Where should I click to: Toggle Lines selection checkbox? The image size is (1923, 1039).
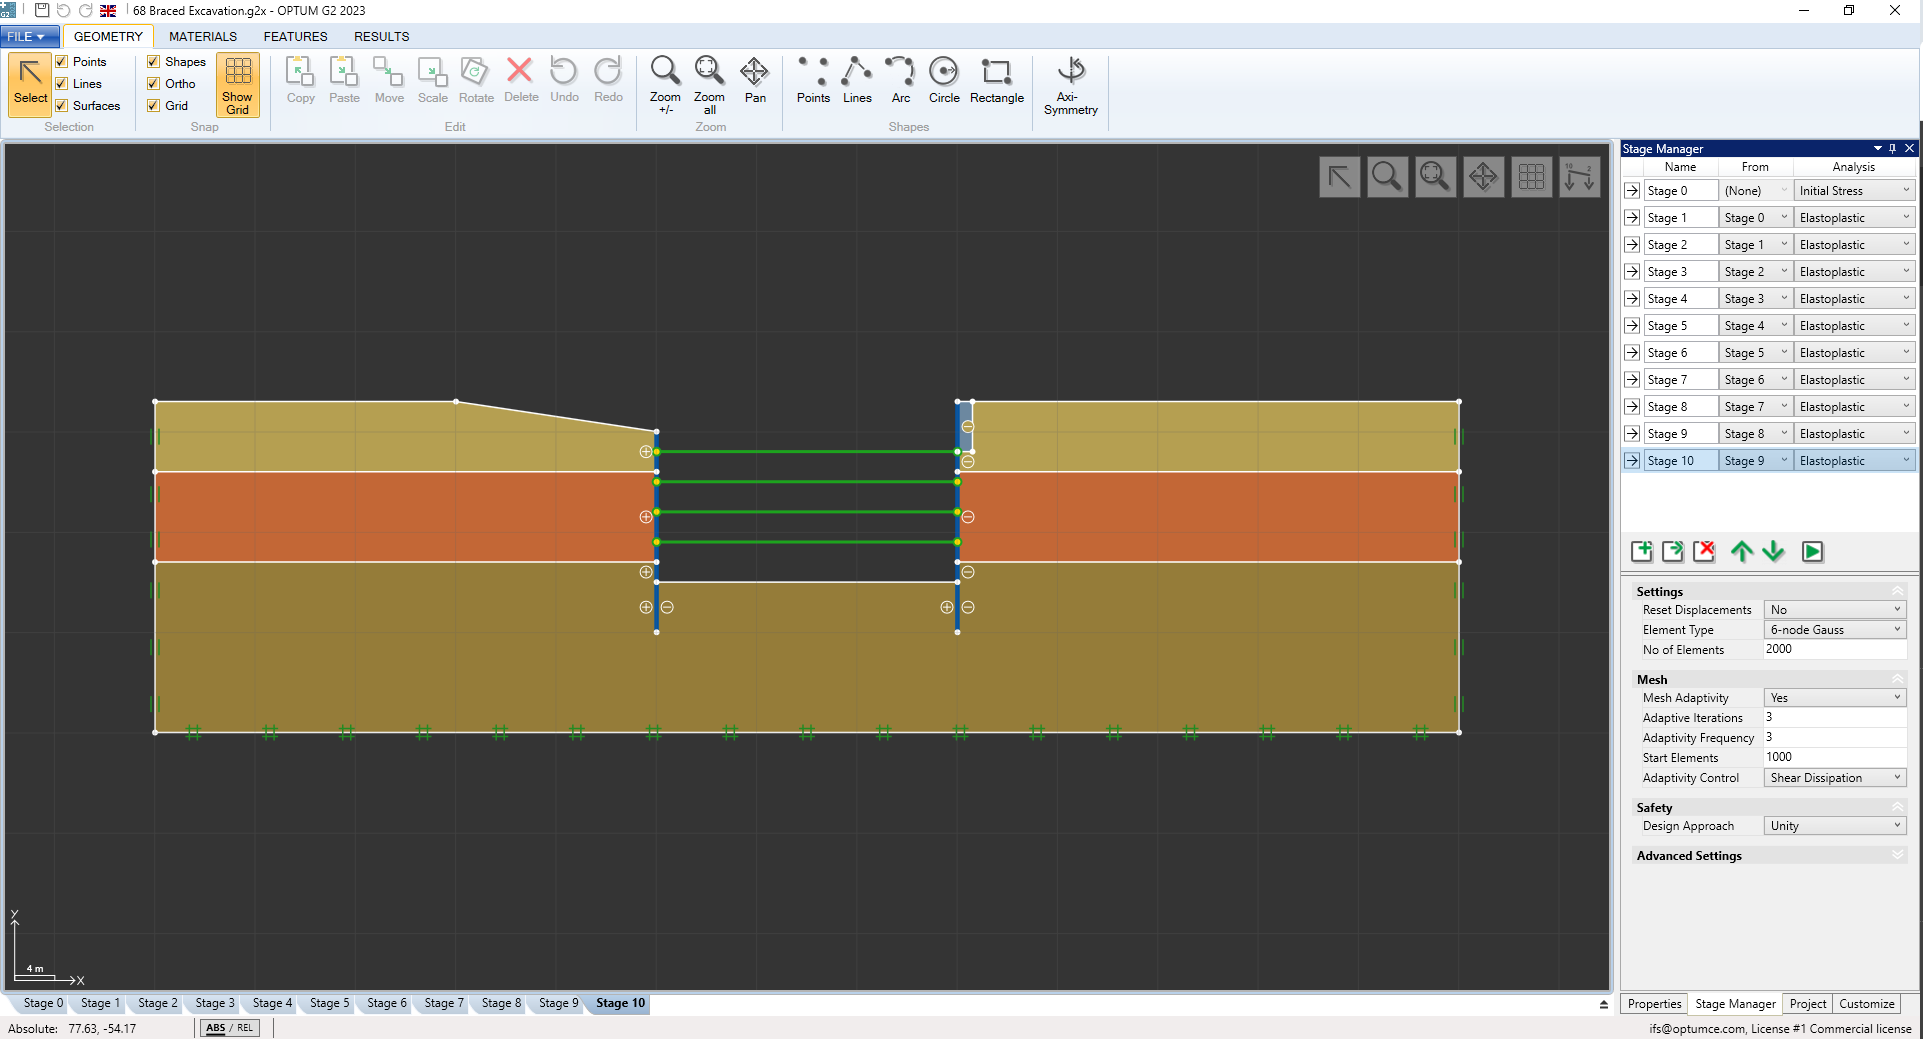click(62, 84)
